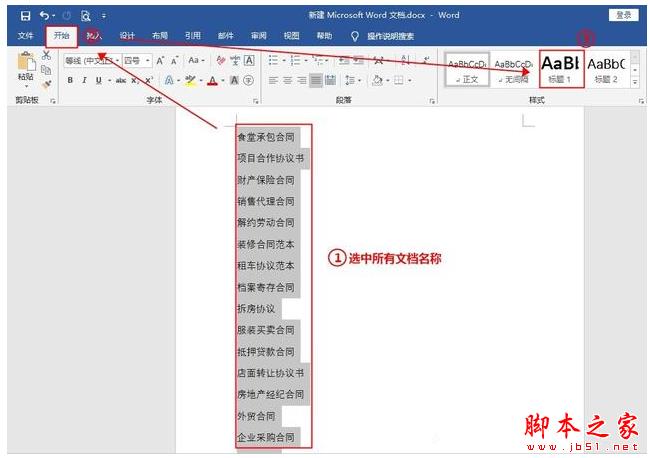650x458 pixels.
Task: Click the Text Effects glowing A icon
Action: click(169, 80)
